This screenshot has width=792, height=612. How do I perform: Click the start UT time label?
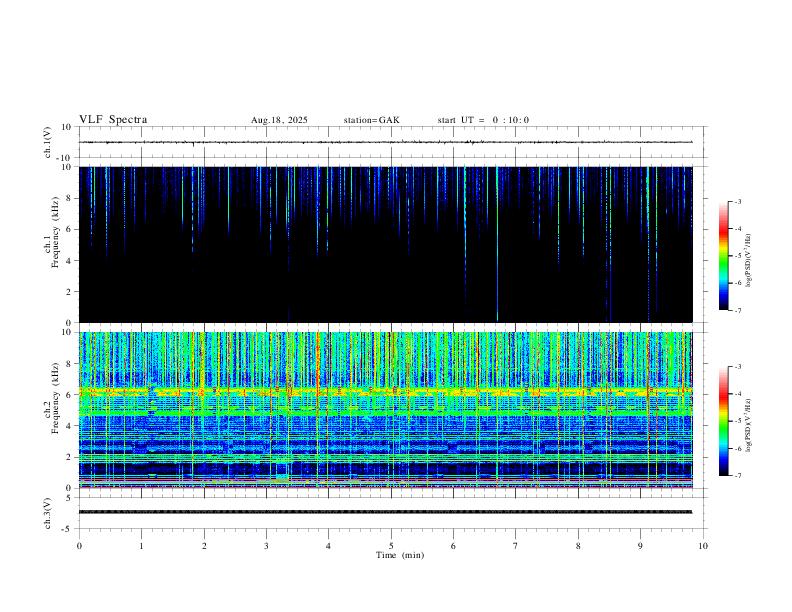coord(483,120)
